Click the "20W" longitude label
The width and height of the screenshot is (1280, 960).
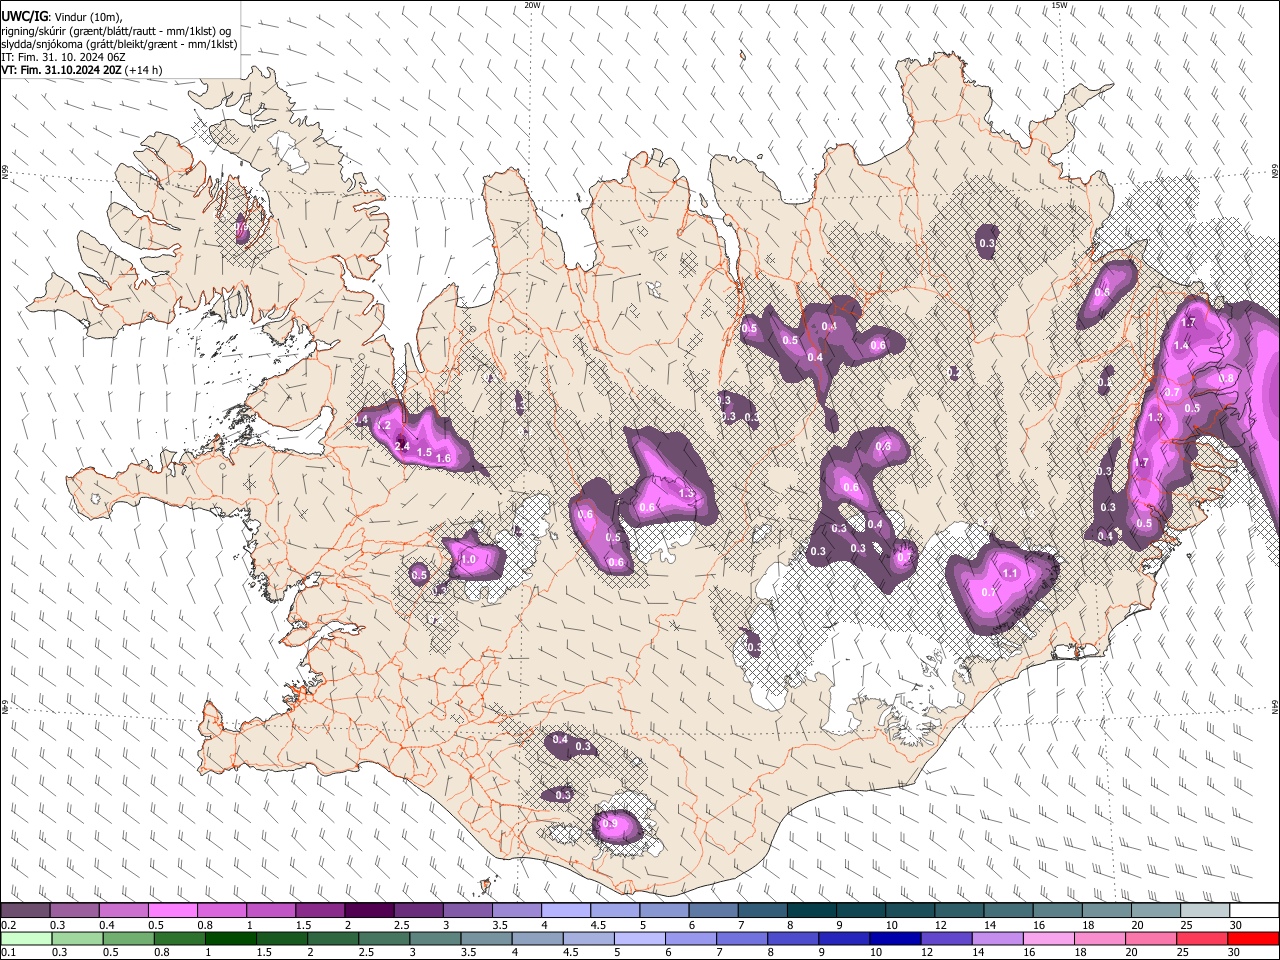pos(532,5)
